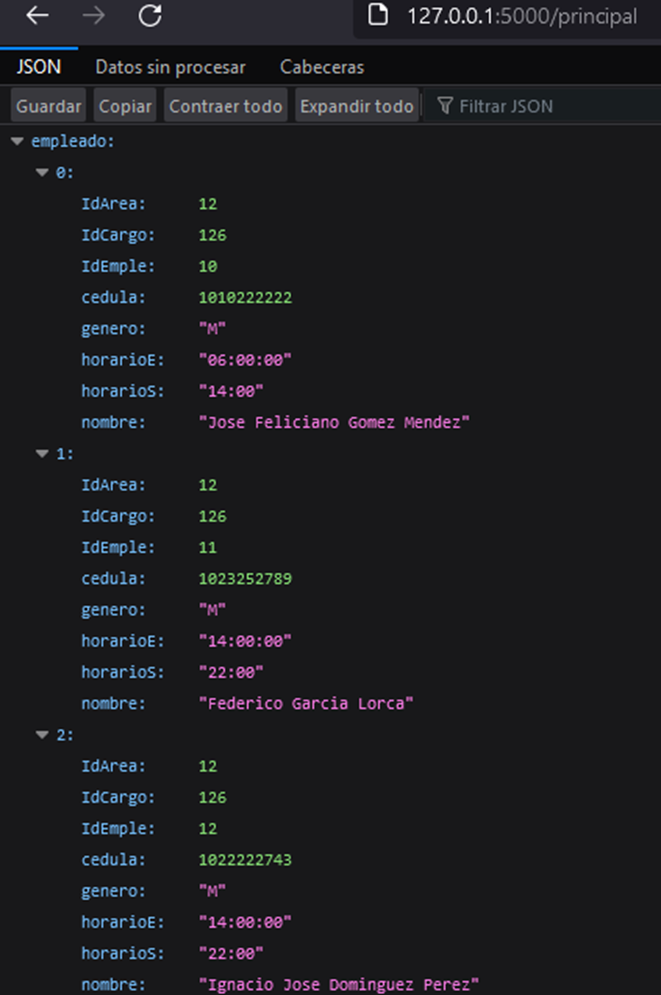Collapse entry 1 of empleado
Screen dimensions: 661x995
42,454
